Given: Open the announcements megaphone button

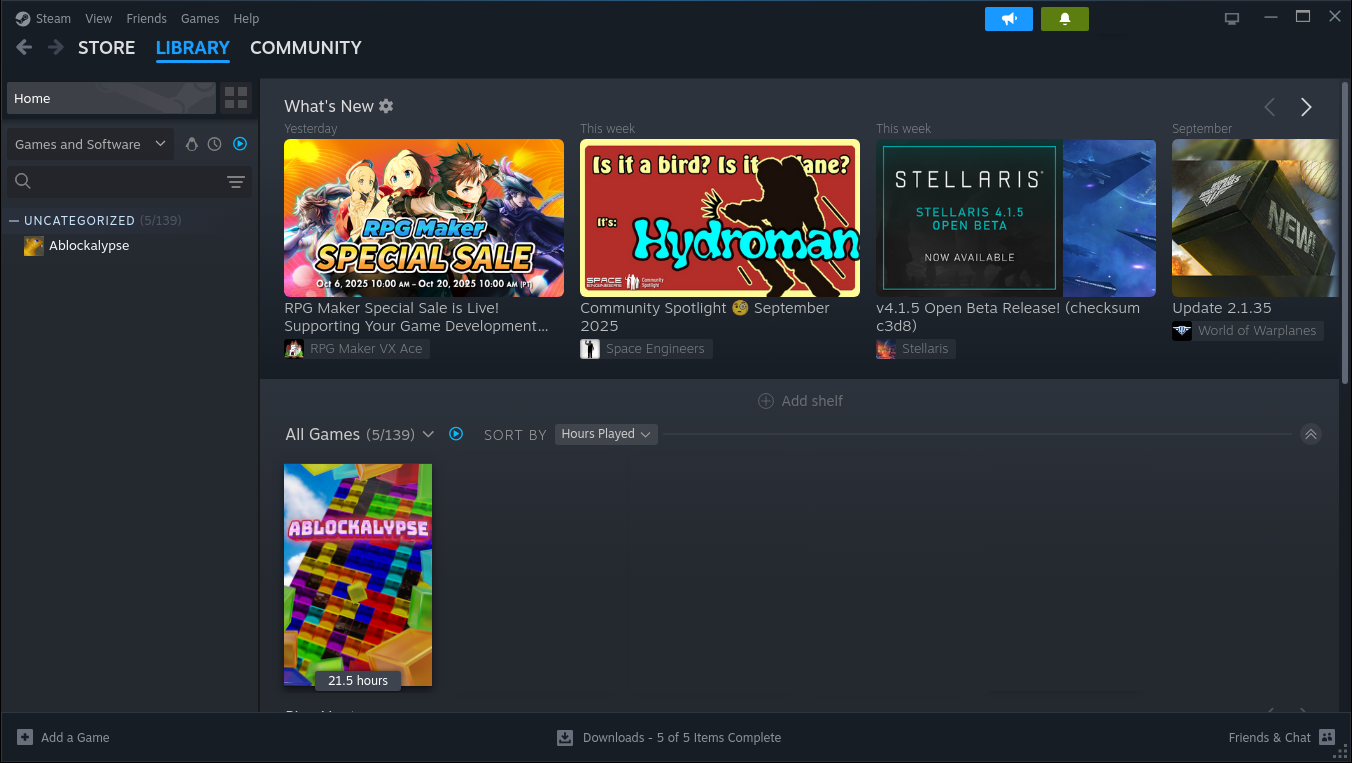Looking at the screenshot, I should (x=1009, y=19).
